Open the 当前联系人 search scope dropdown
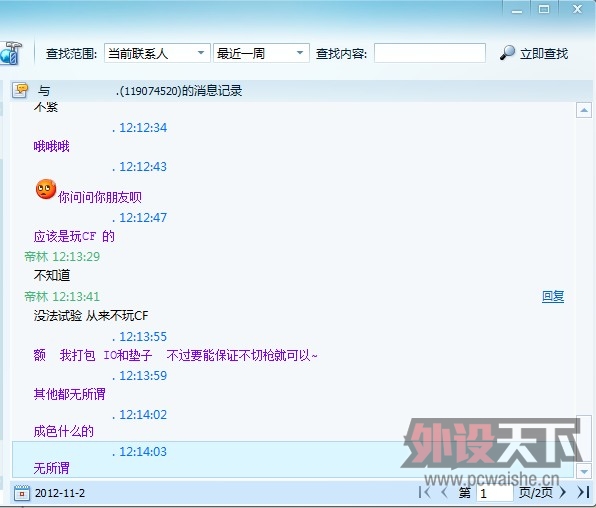The height and width of the screenshot is (508, 596). click(157, 53)
